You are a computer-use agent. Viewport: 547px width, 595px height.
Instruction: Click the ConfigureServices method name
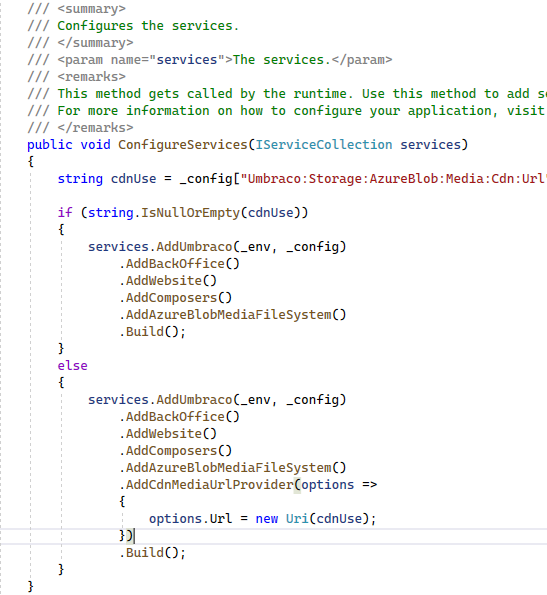tap(183, 145)
